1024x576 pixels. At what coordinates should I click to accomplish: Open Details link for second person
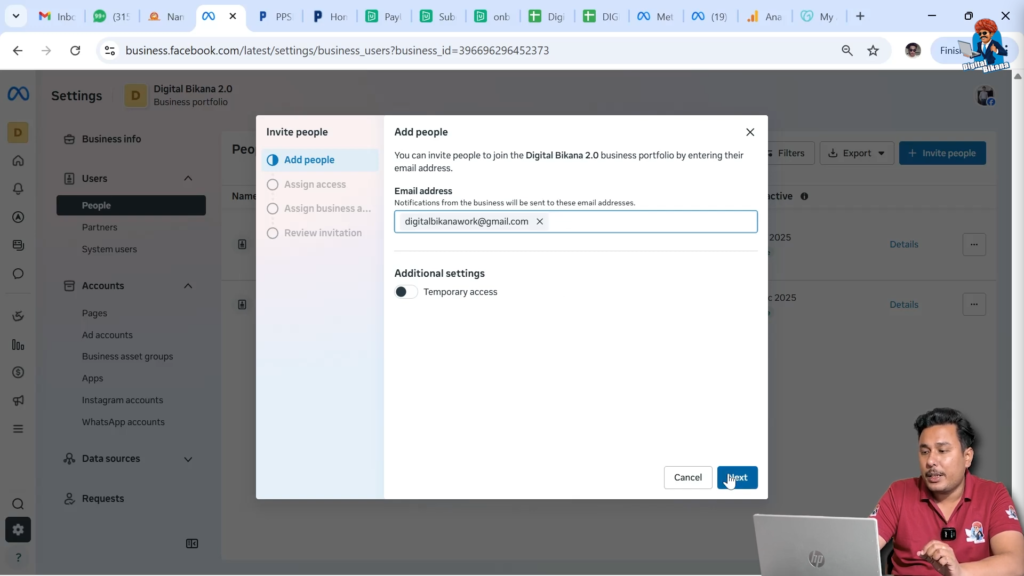pos(904,304)
